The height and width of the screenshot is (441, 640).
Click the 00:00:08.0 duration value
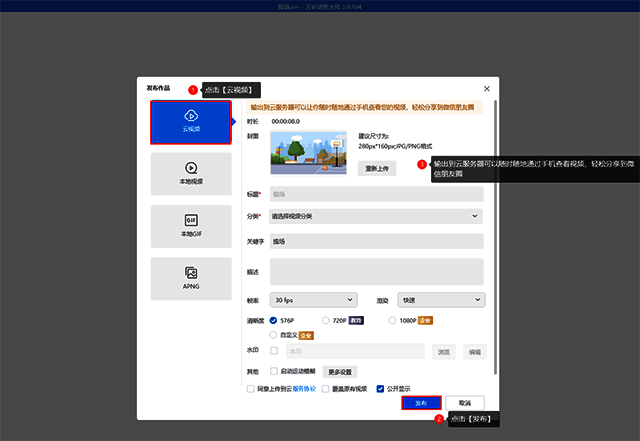(286, 122)
